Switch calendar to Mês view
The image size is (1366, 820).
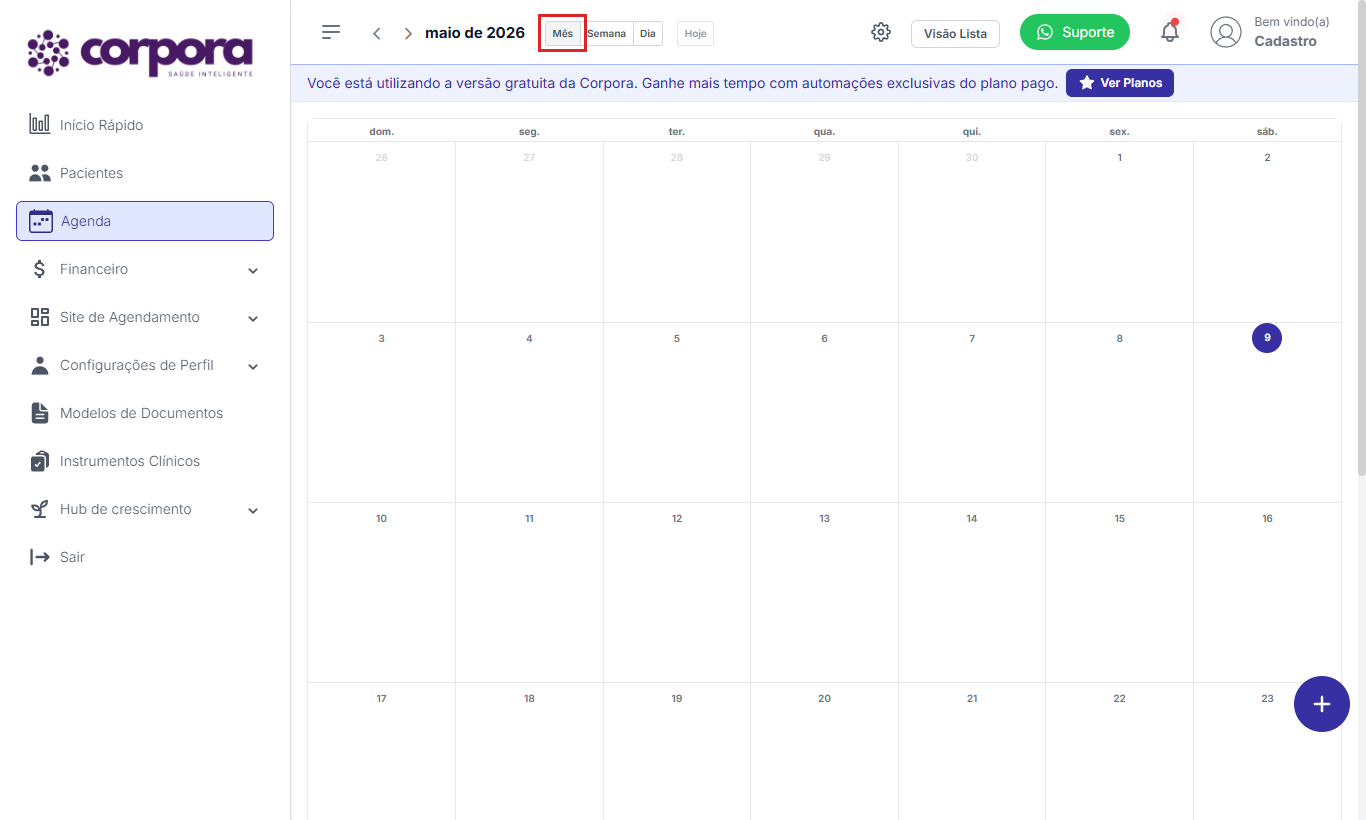click(563, 33)
